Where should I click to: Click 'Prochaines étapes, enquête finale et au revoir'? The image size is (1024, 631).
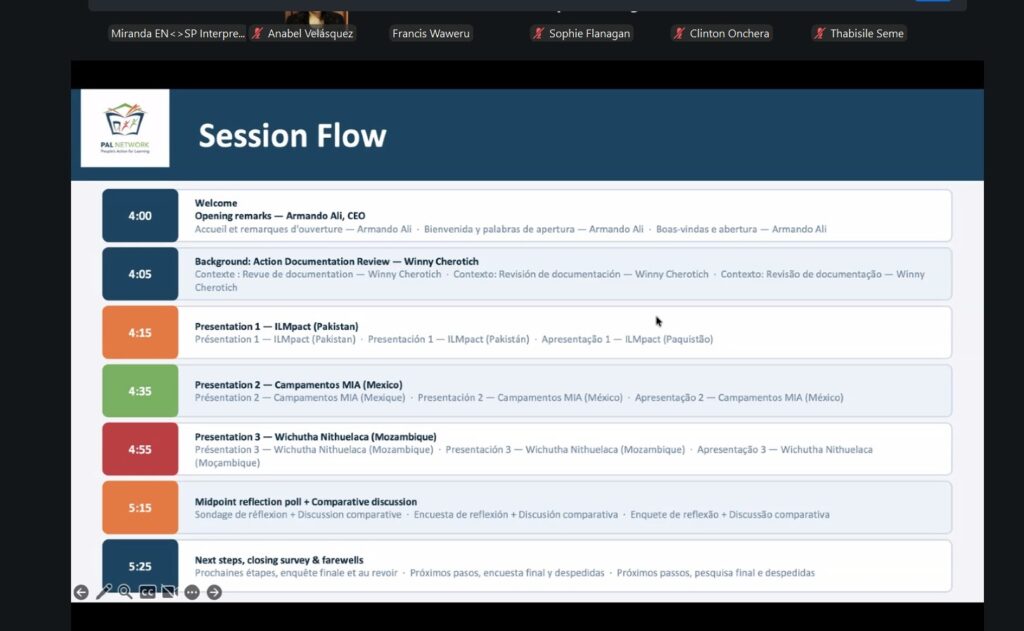(296, 573)
